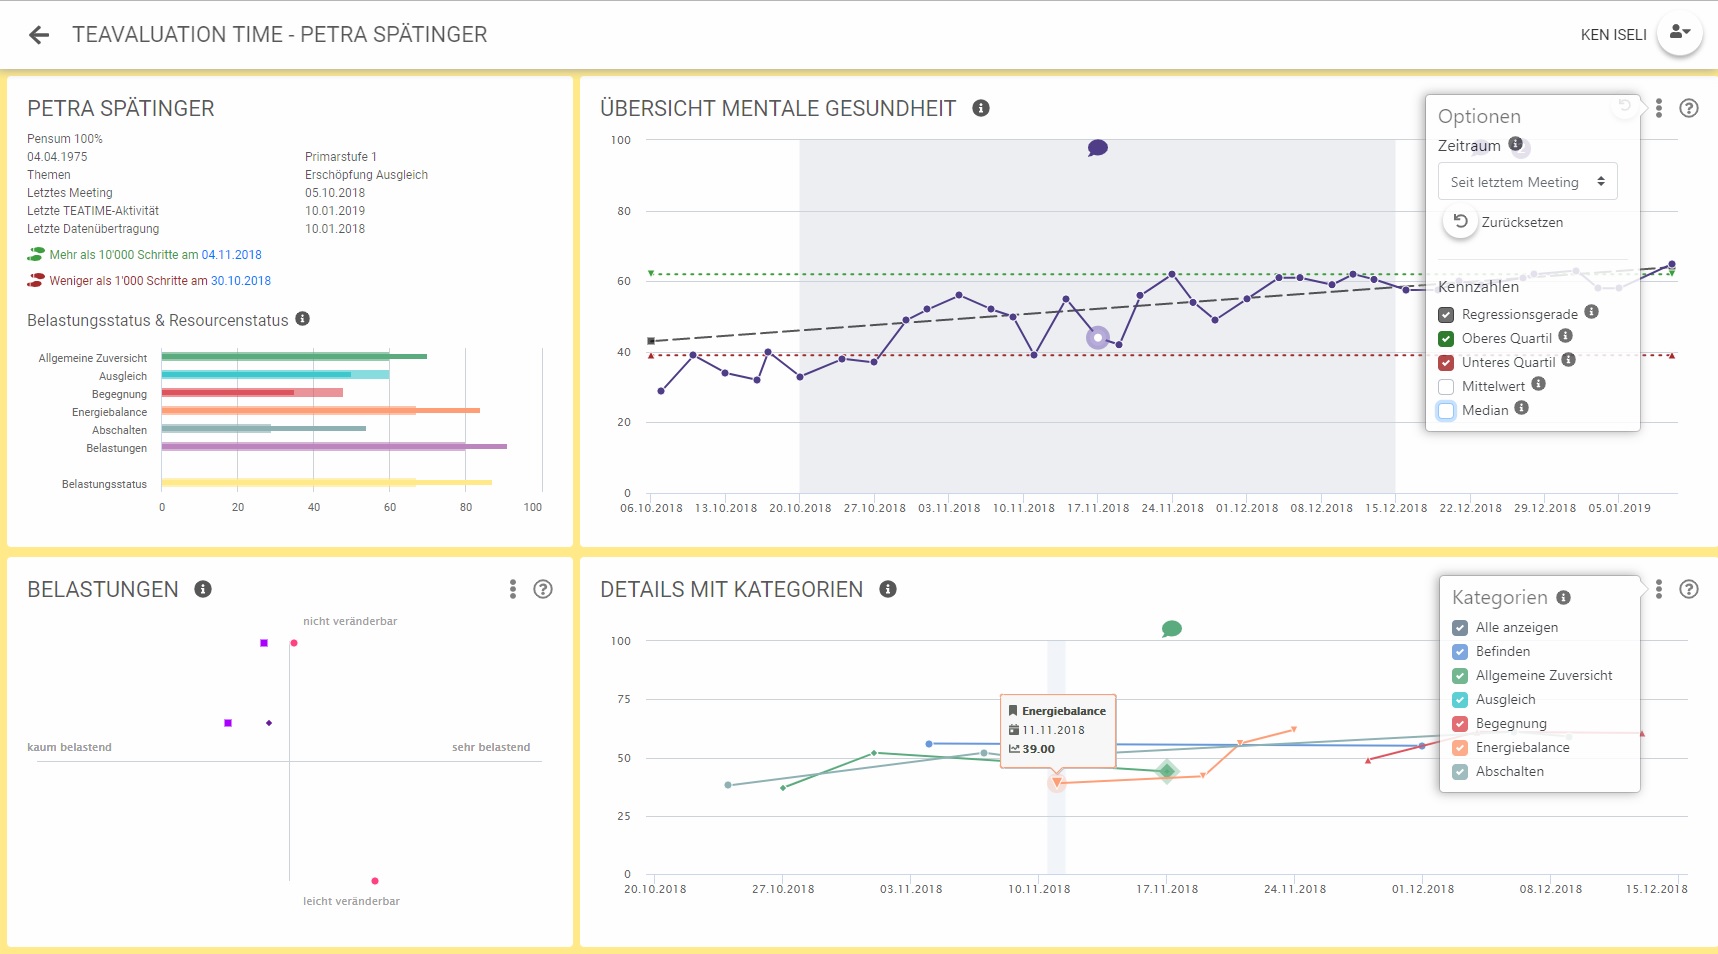Uncheck the Oberes Quartil checkbox
The image size is (1718, 954).
(x=1446, y=339)
